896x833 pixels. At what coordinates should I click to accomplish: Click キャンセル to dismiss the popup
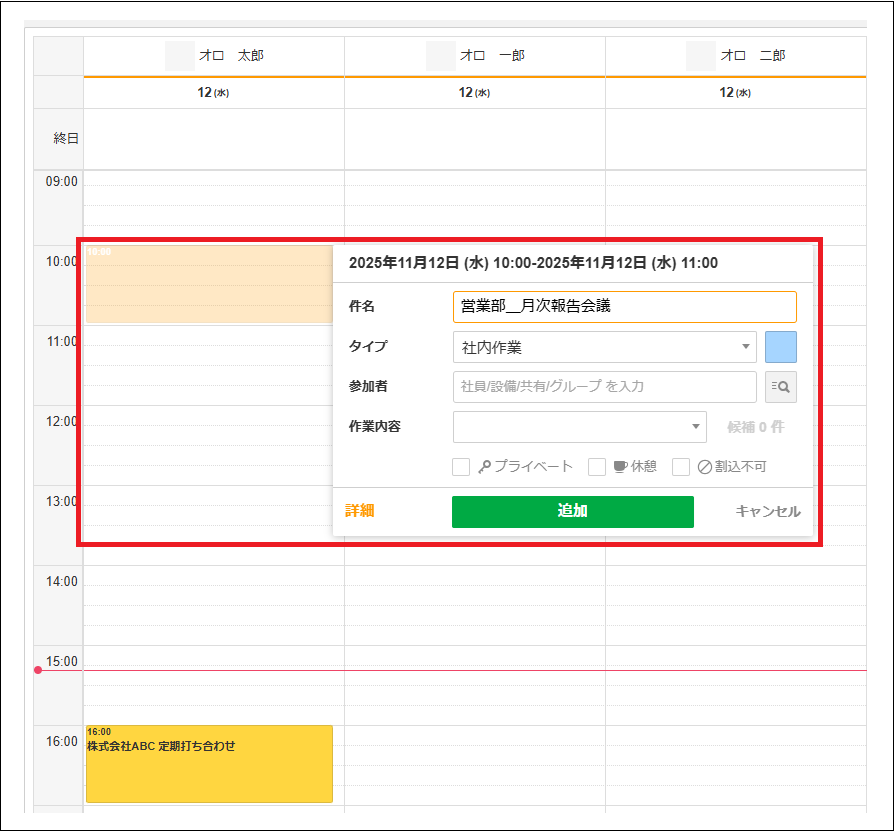click(x=767, y=511)
